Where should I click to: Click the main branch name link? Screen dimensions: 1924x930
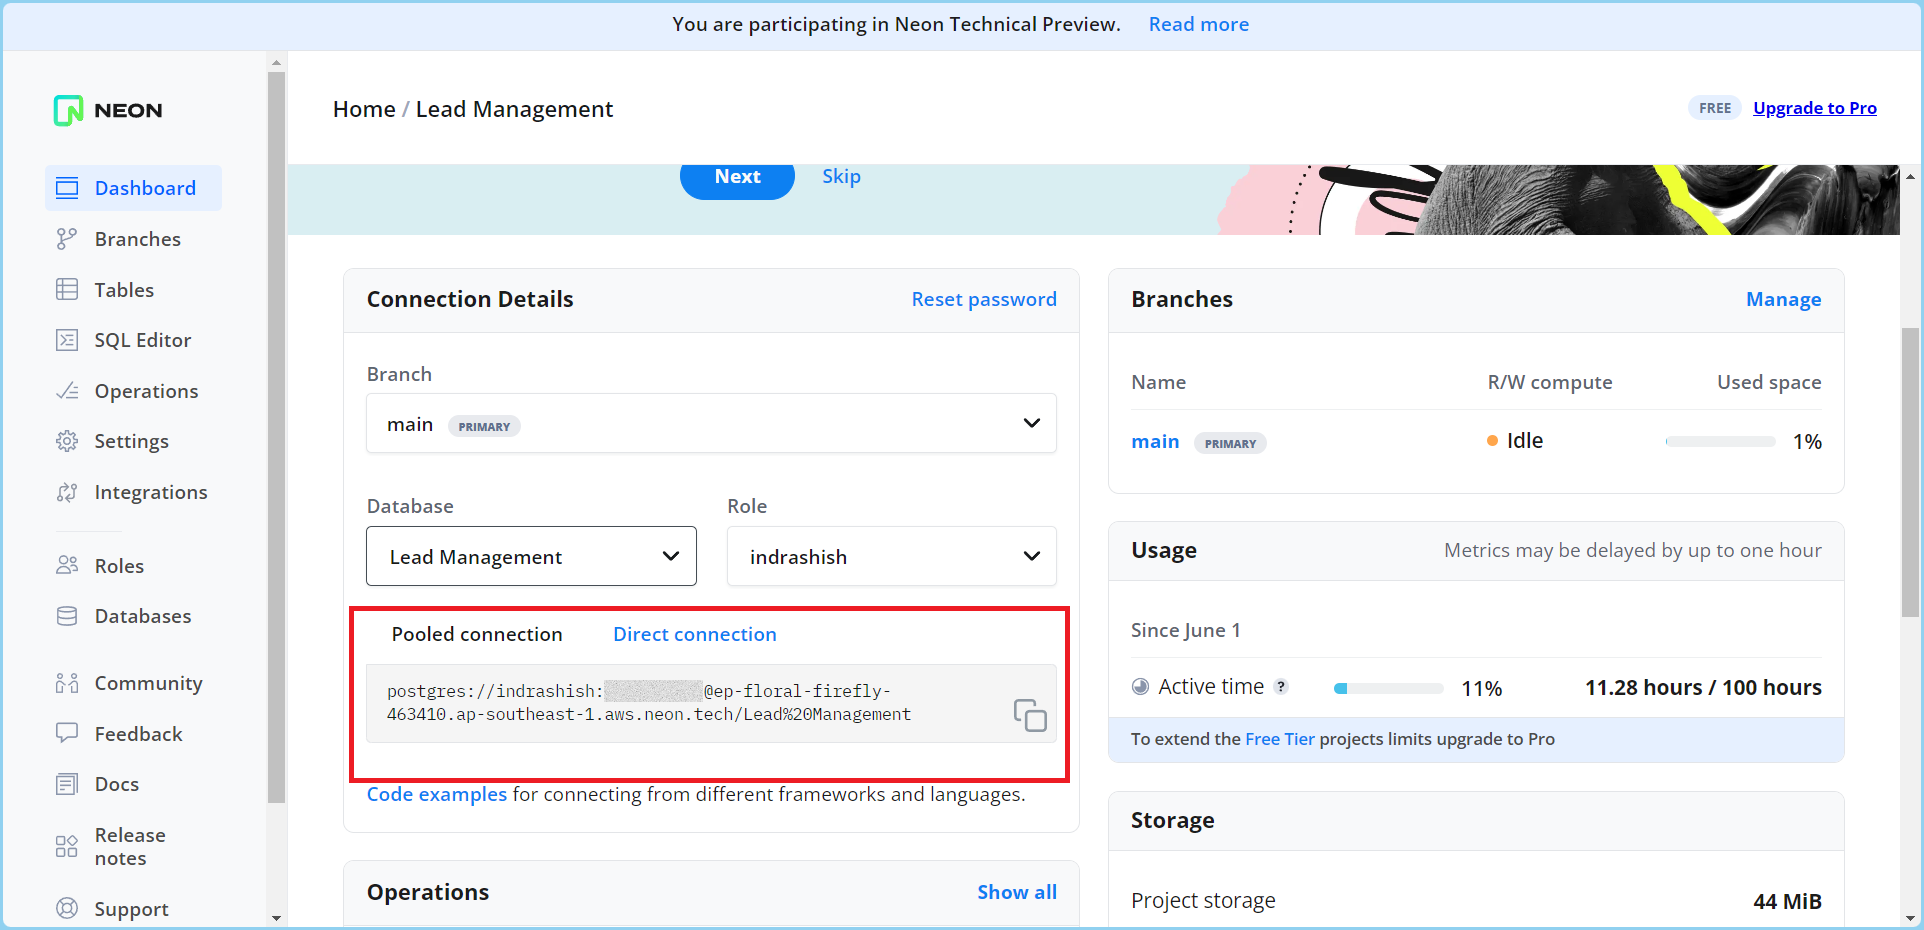1155,442
